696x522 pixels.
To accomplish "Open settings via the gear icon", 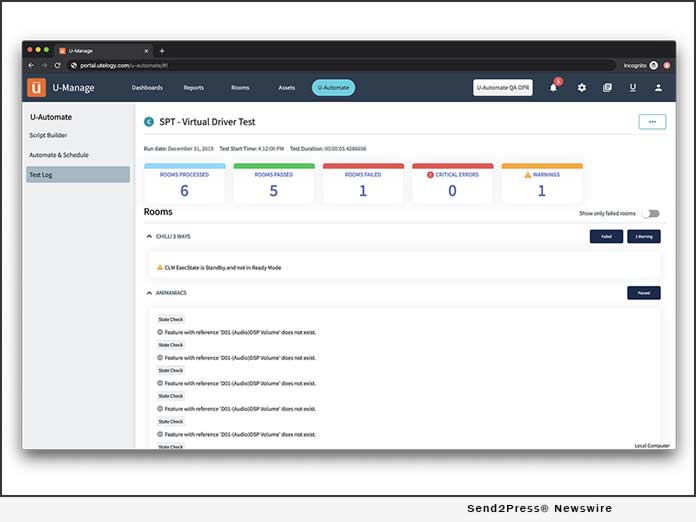I will [x=582, y=88].
